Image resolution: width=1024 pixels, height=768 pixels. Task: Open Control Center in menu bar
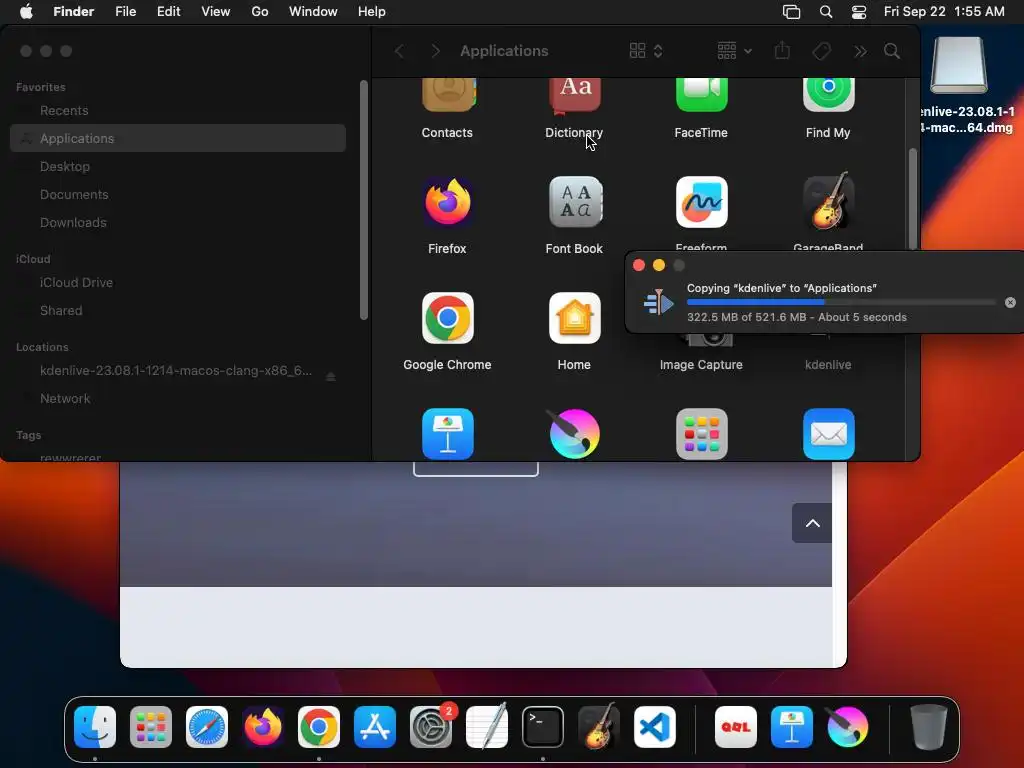(x=859, y=12)
